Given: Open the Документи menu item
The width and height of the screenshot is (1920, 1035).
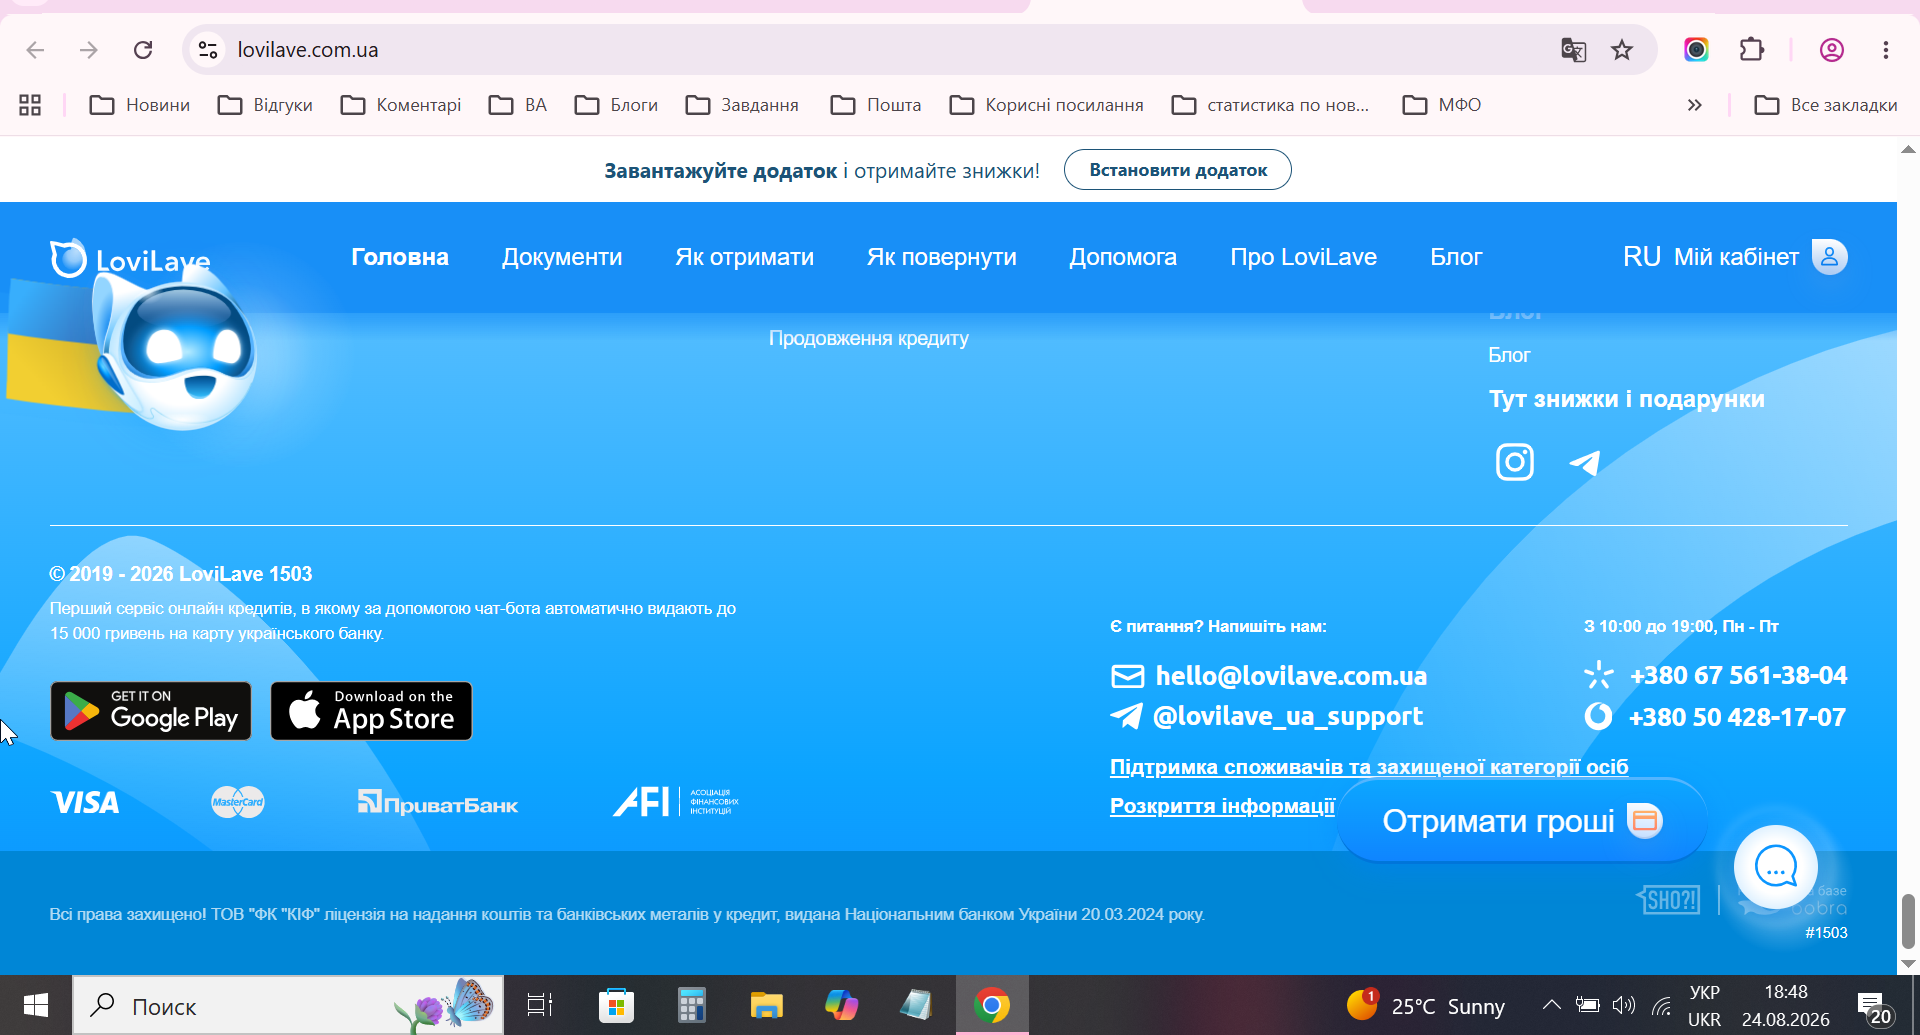Looking at the screenshot, I should coord(562,257).
